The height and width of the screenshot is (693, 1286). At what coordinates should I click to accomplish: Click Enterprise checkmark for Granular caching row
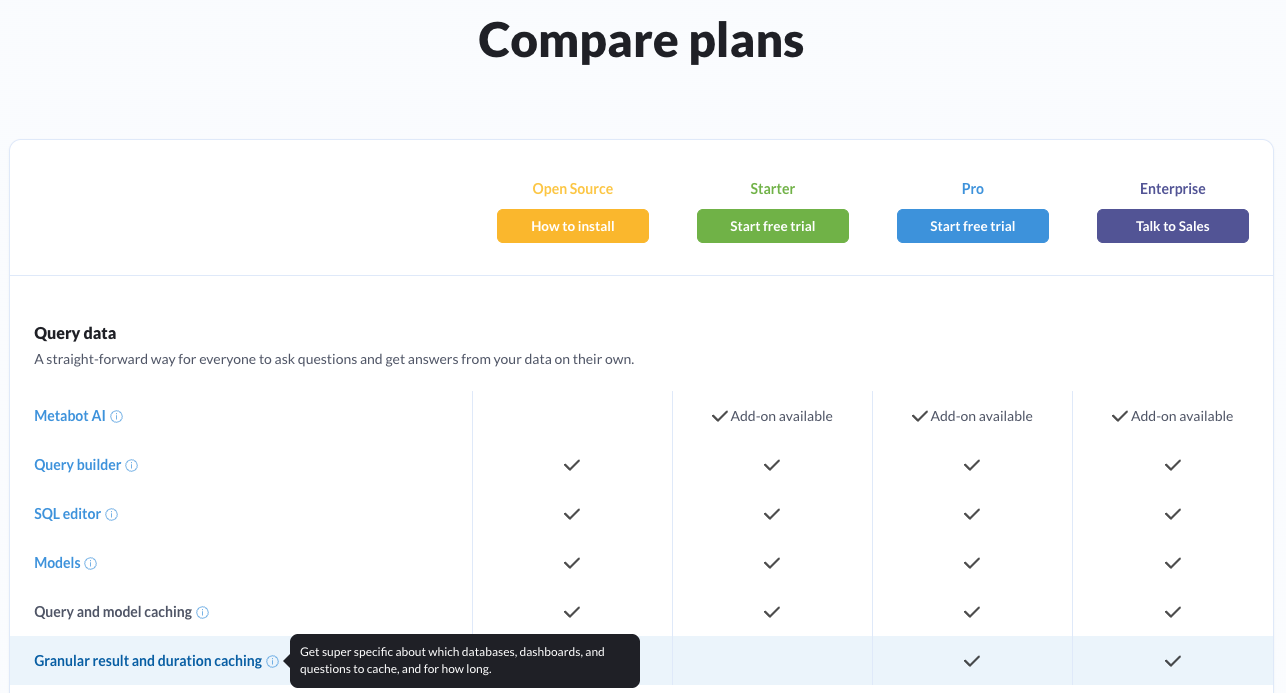(1173, 661)
